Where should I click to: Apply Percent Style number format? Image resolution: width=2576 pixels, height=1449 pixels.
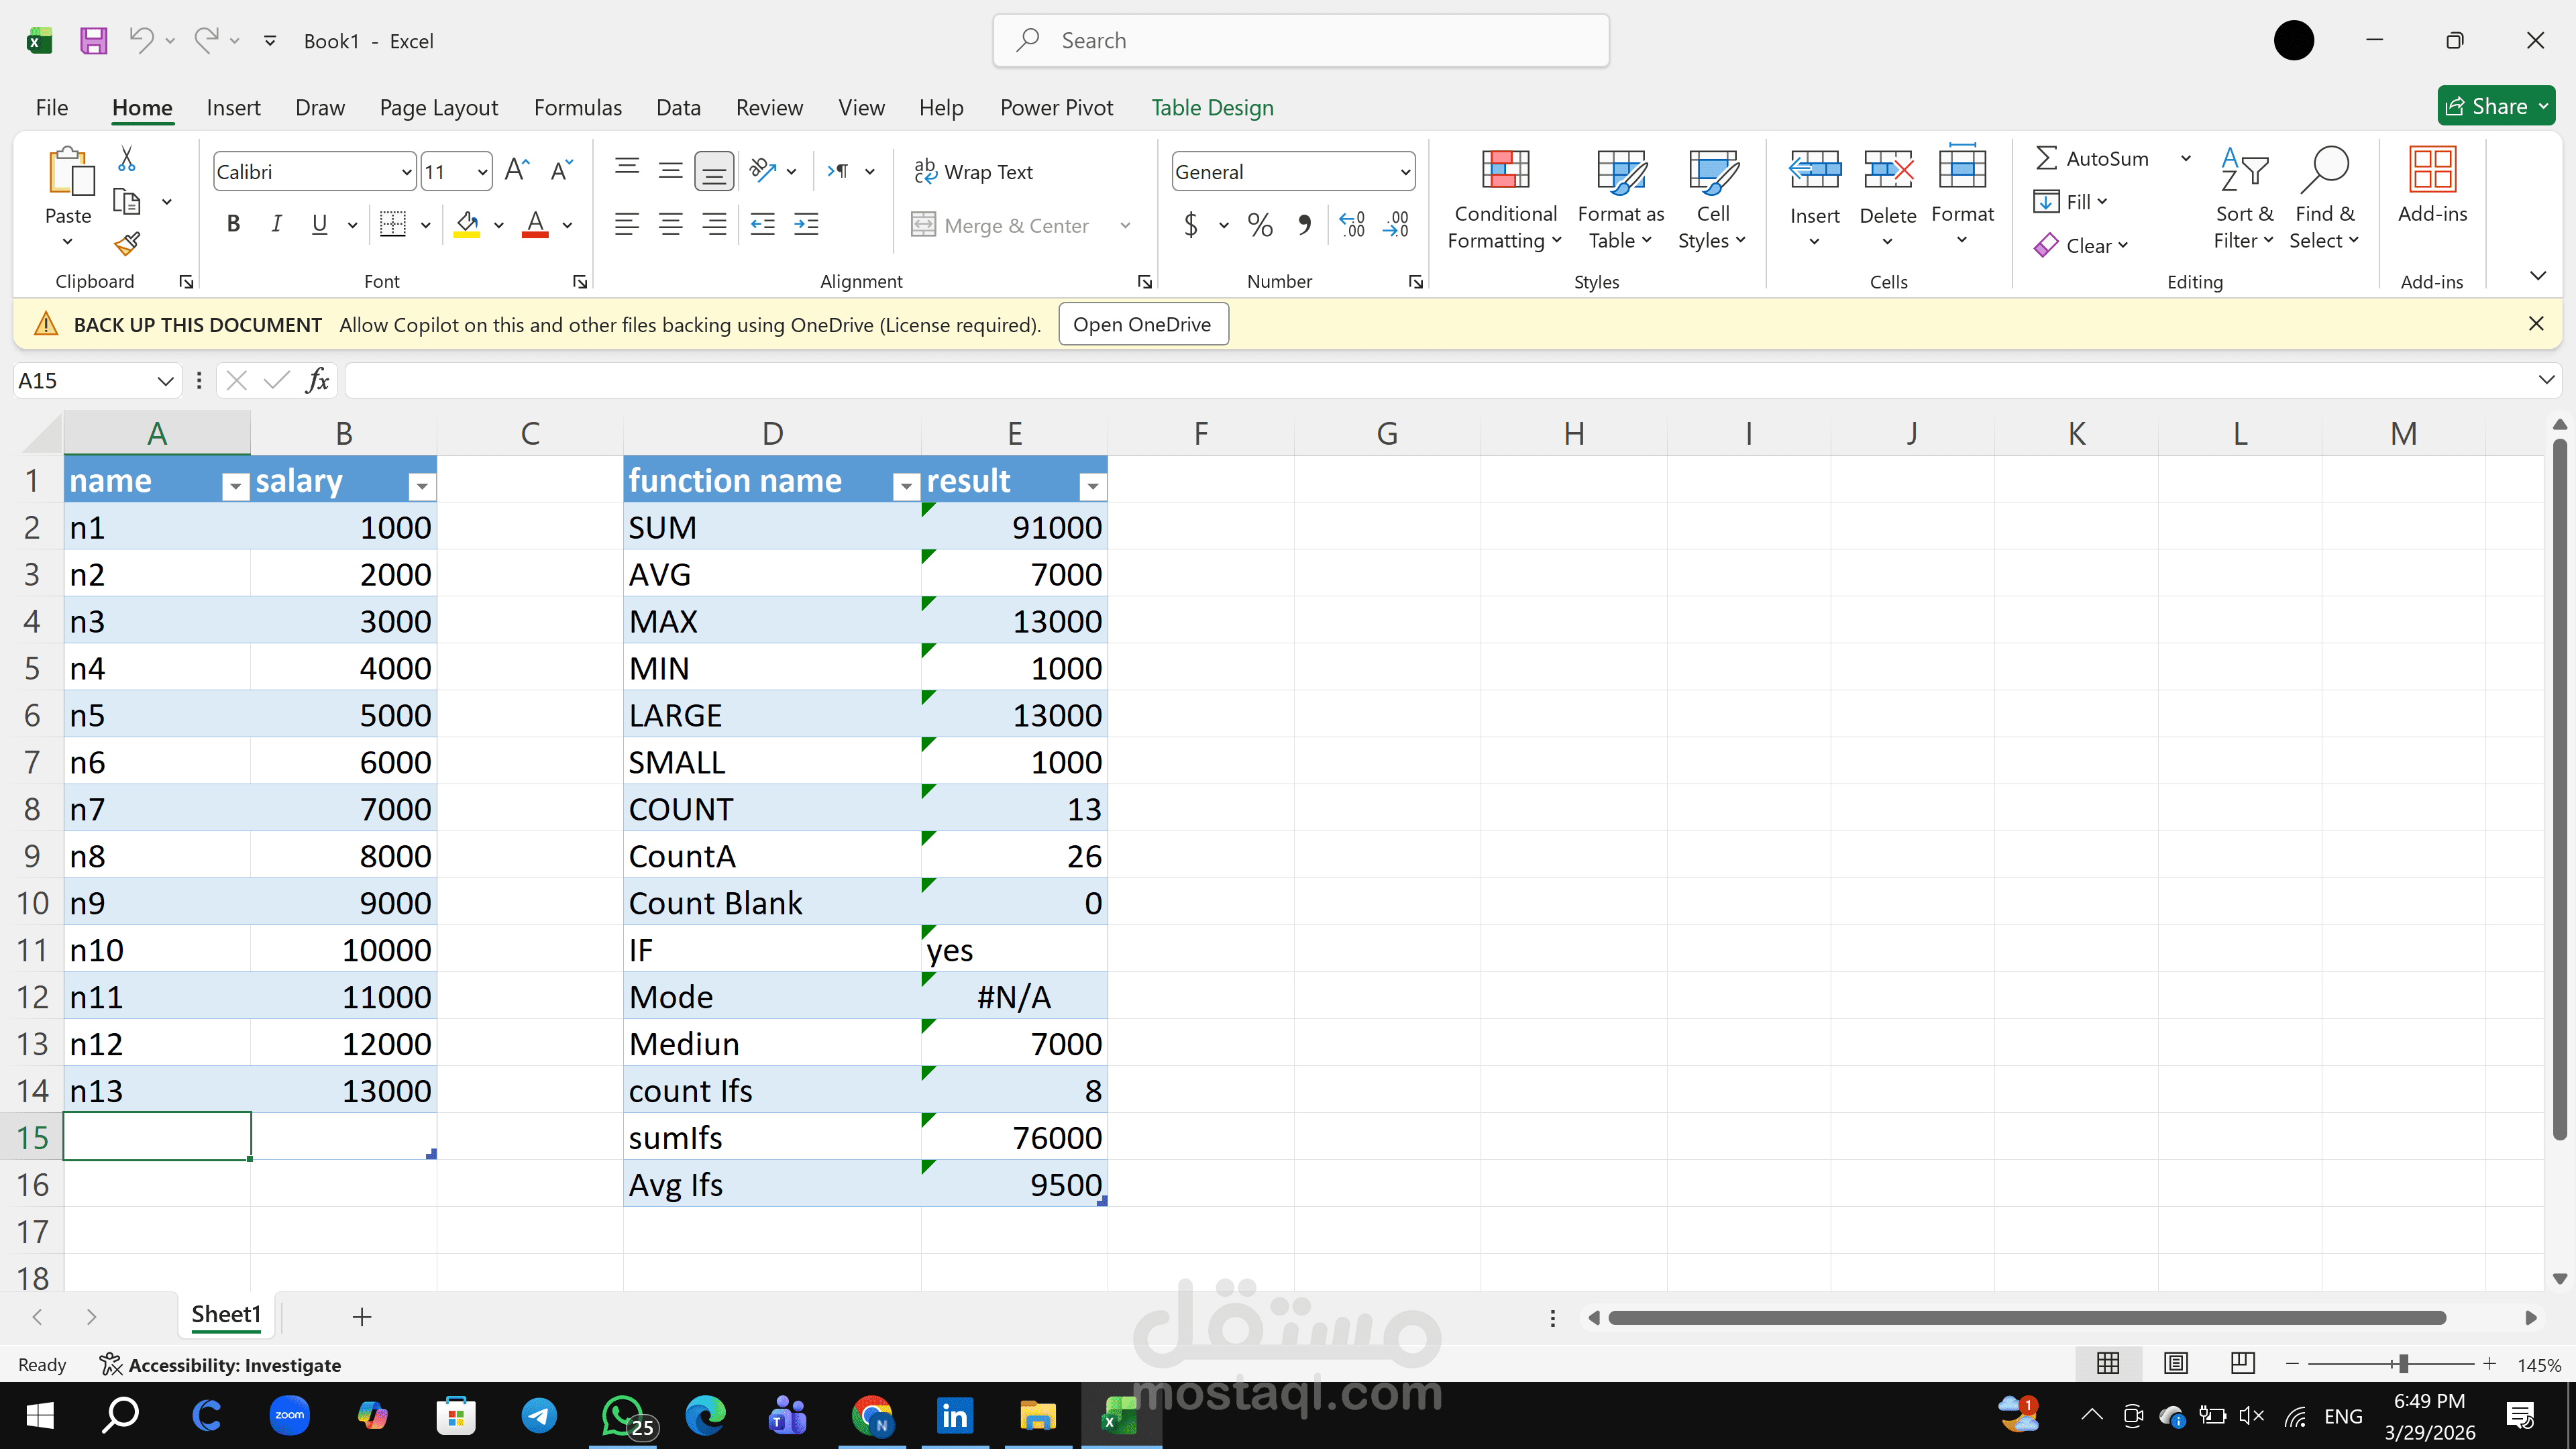(1260, 224)
